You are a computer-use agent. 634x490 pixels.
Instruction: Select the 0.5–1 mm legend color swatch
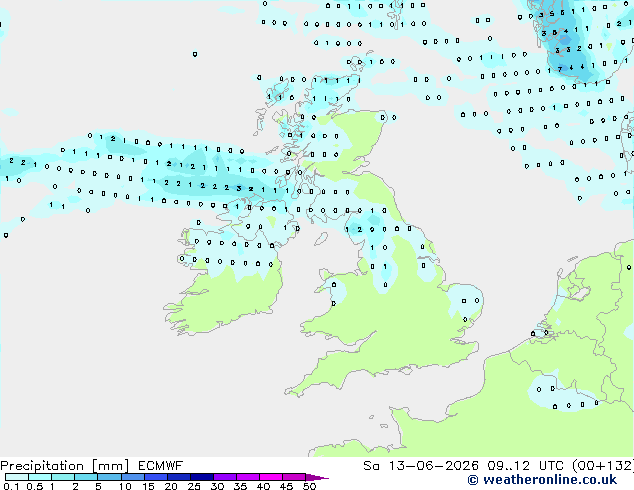[40, 477]
